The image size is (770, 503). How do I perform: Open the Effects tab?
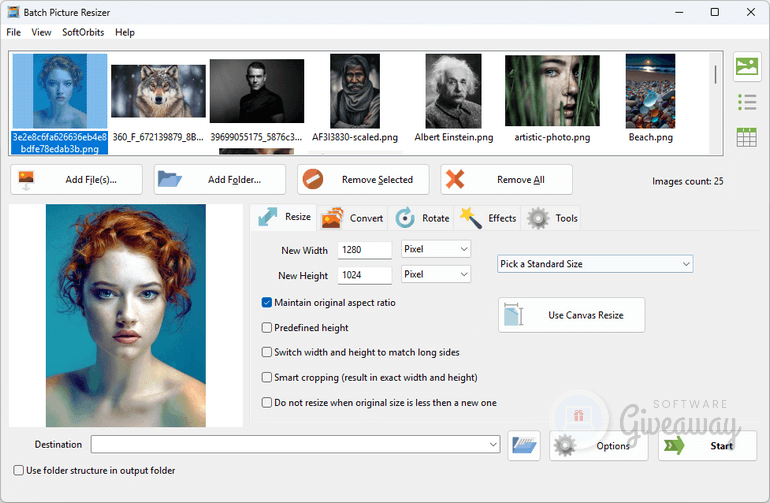489,218
